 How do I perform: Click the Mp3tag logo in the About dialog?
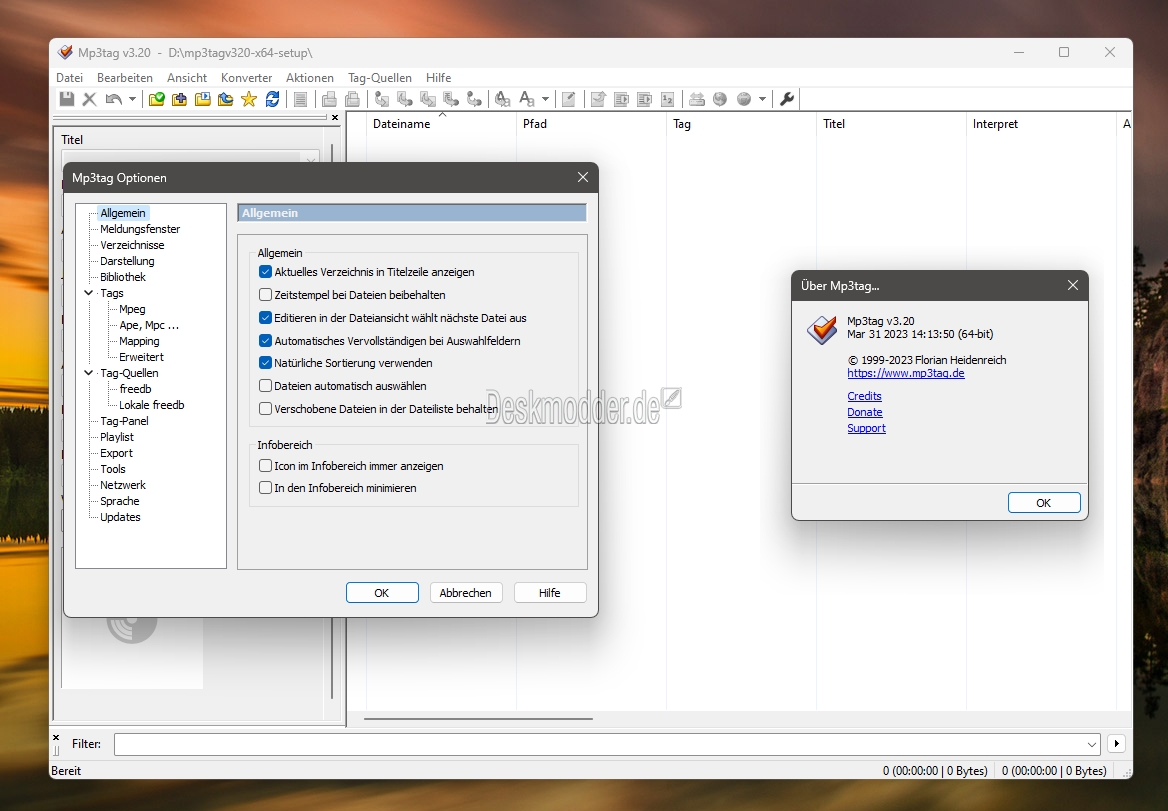tap(822, 329)
